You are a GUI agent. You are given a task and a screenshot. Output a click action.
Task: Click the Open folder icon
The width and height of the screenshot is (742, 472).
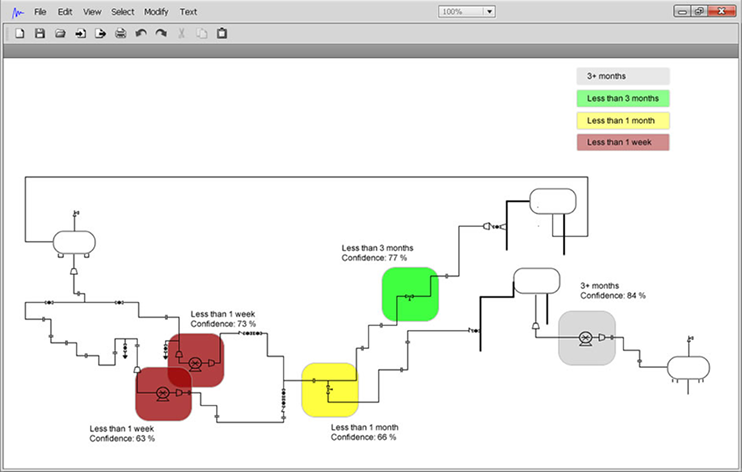click(60, 34)
